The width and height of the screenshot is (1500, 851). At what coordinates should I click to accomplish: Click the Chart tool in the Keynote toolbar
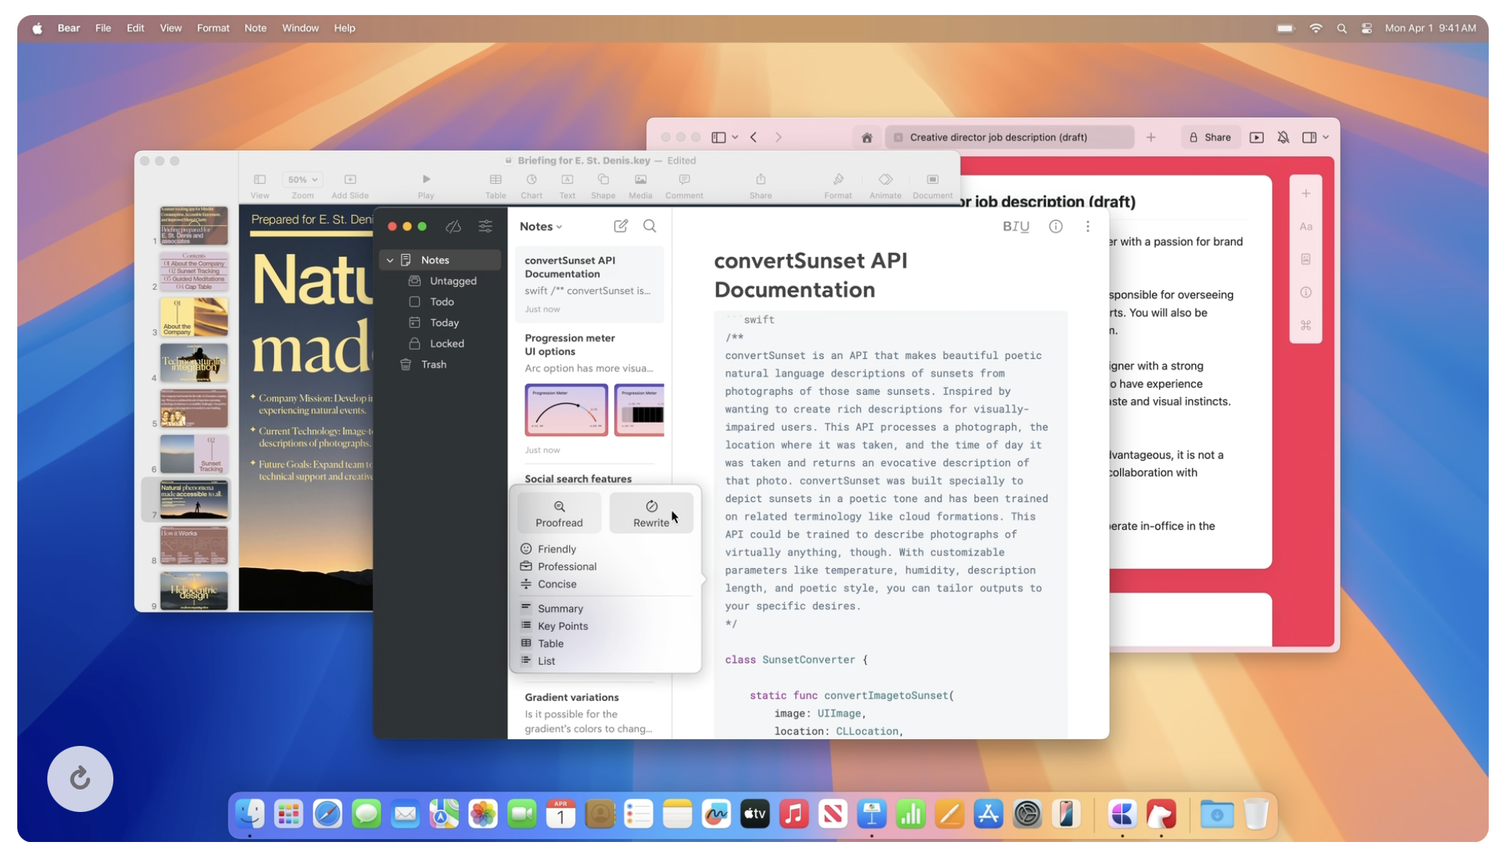pos(531,186)
